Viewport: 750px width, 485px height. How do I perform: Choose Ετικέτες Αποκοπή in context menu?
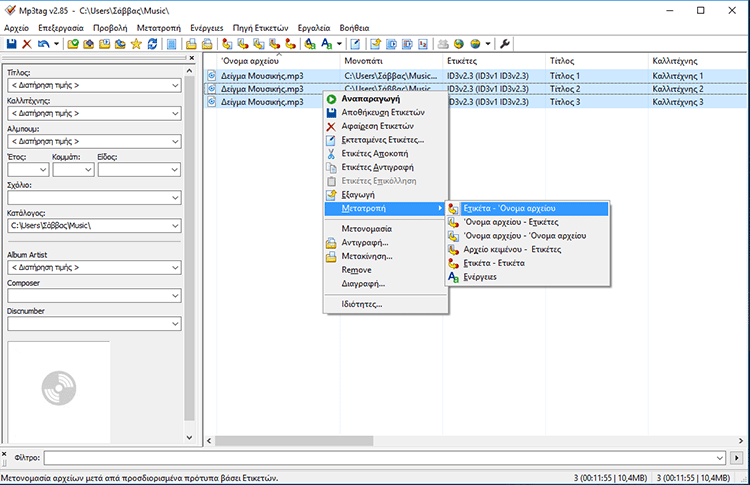(386, 154)
